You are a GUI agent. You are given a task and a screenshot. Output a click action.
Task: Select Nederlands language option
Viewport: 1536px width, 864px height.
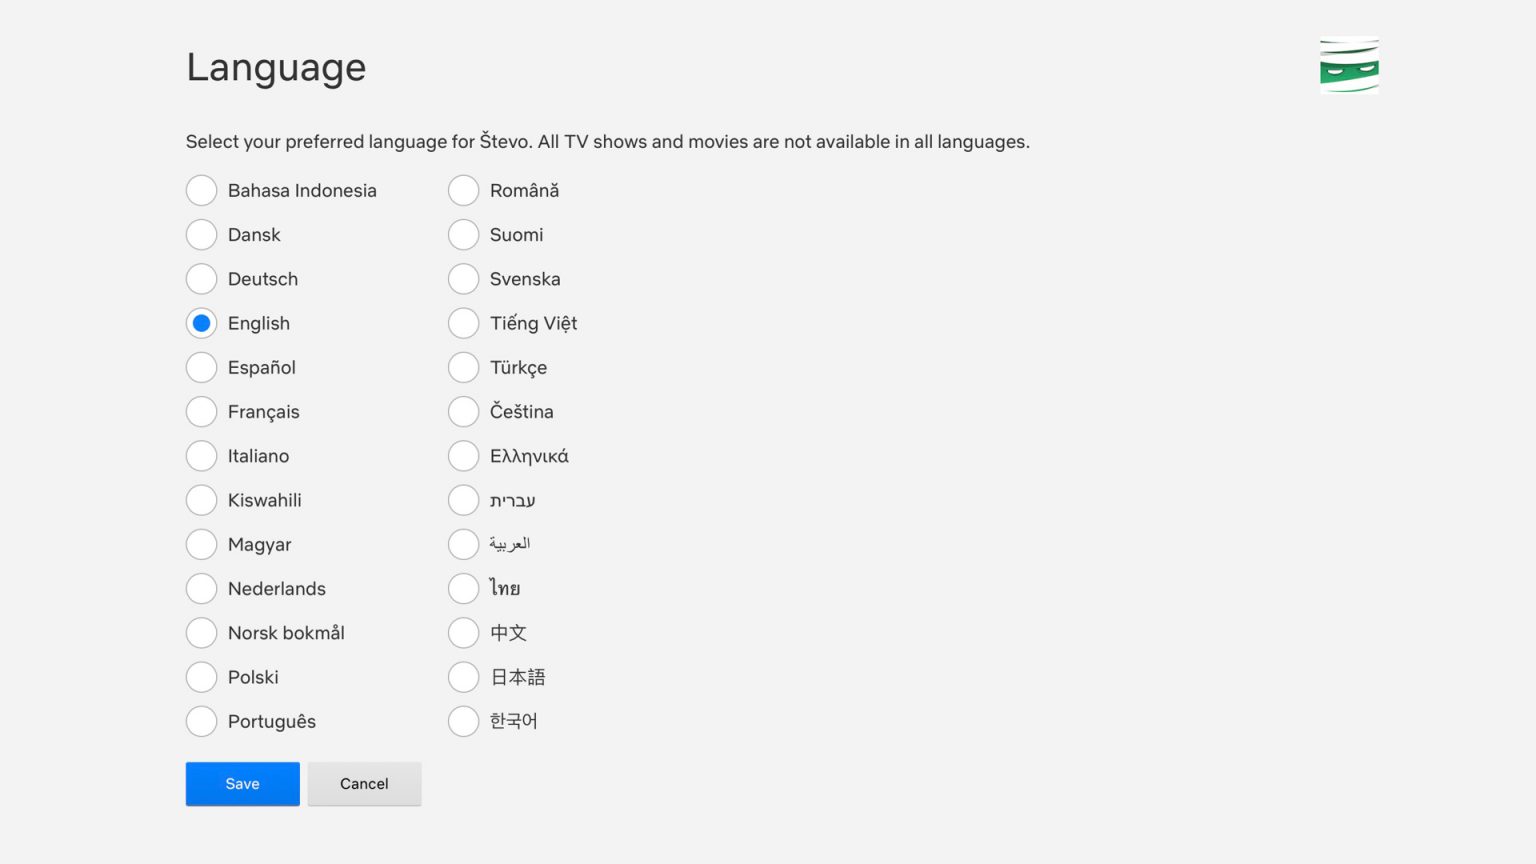(201, 588)
